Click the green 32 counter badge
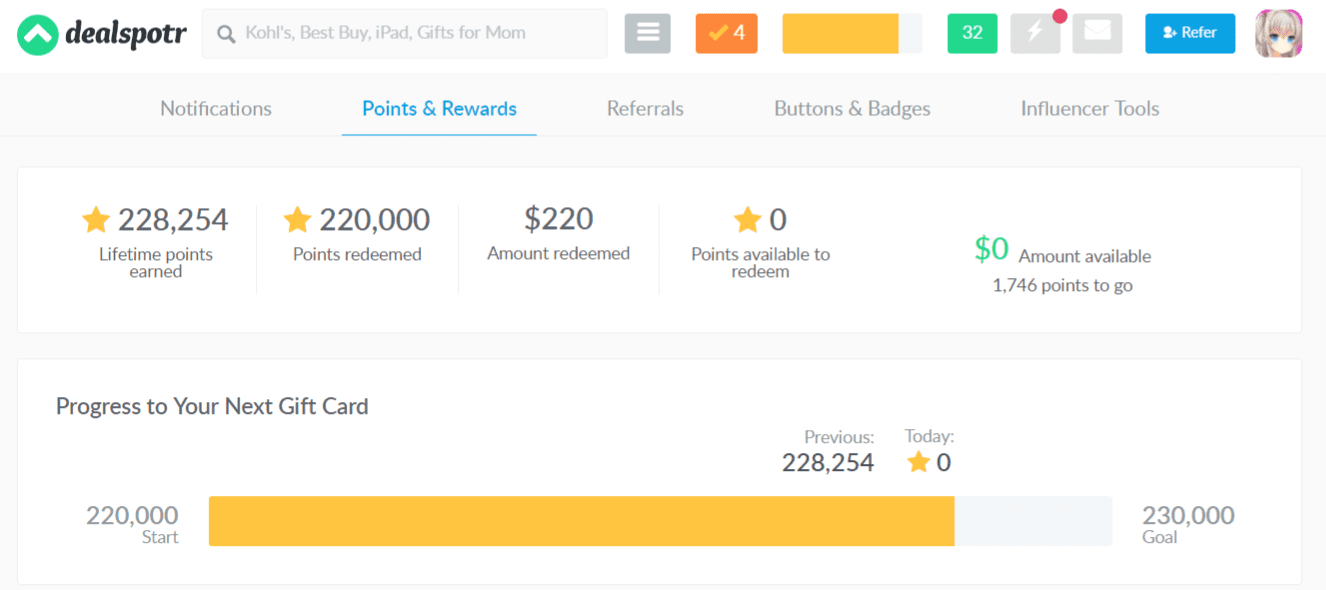The image size is (1326, 590). point(972,33)
